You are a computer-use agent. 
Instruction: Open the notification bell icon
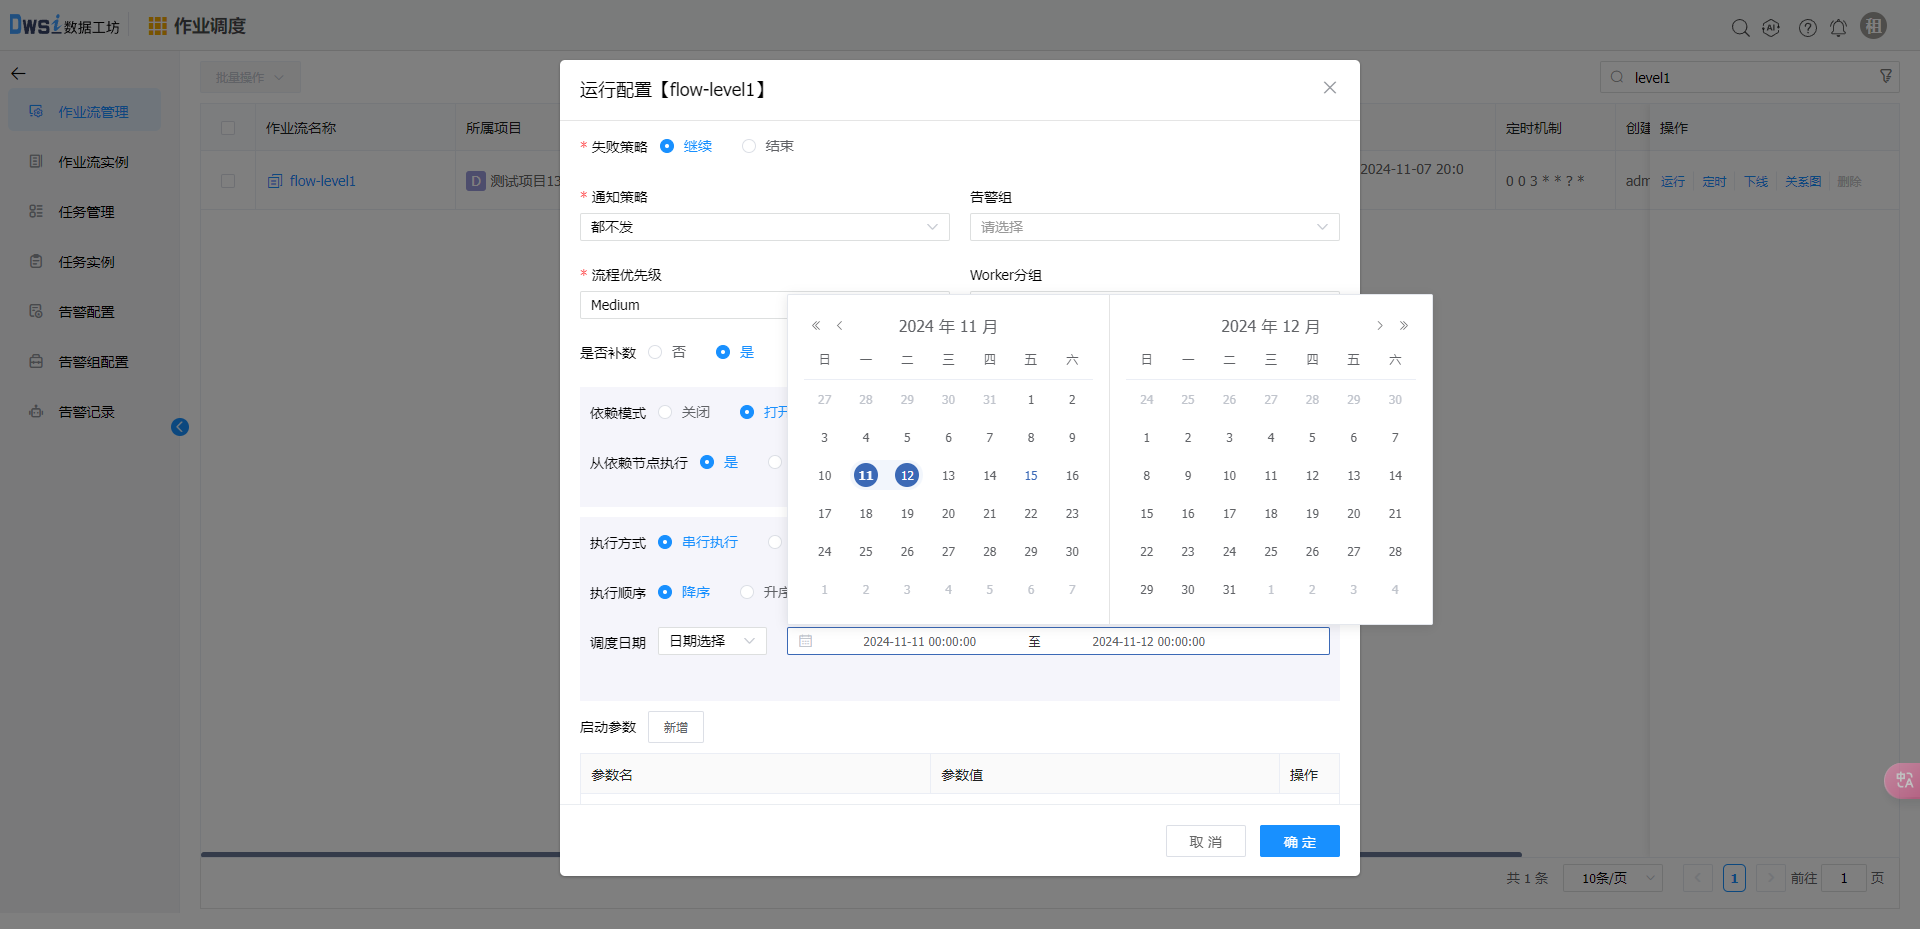tap(1838, 28)
